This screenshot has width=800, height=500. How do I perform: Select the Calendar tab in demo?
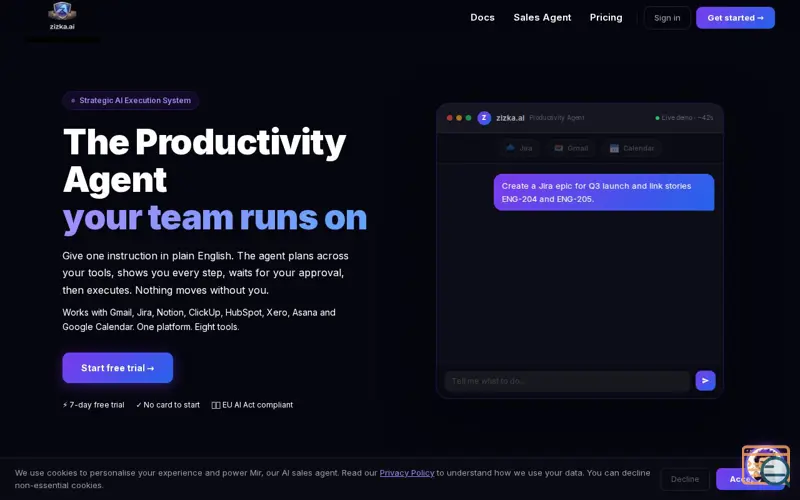pyautogui.click(x=632, y=148)
